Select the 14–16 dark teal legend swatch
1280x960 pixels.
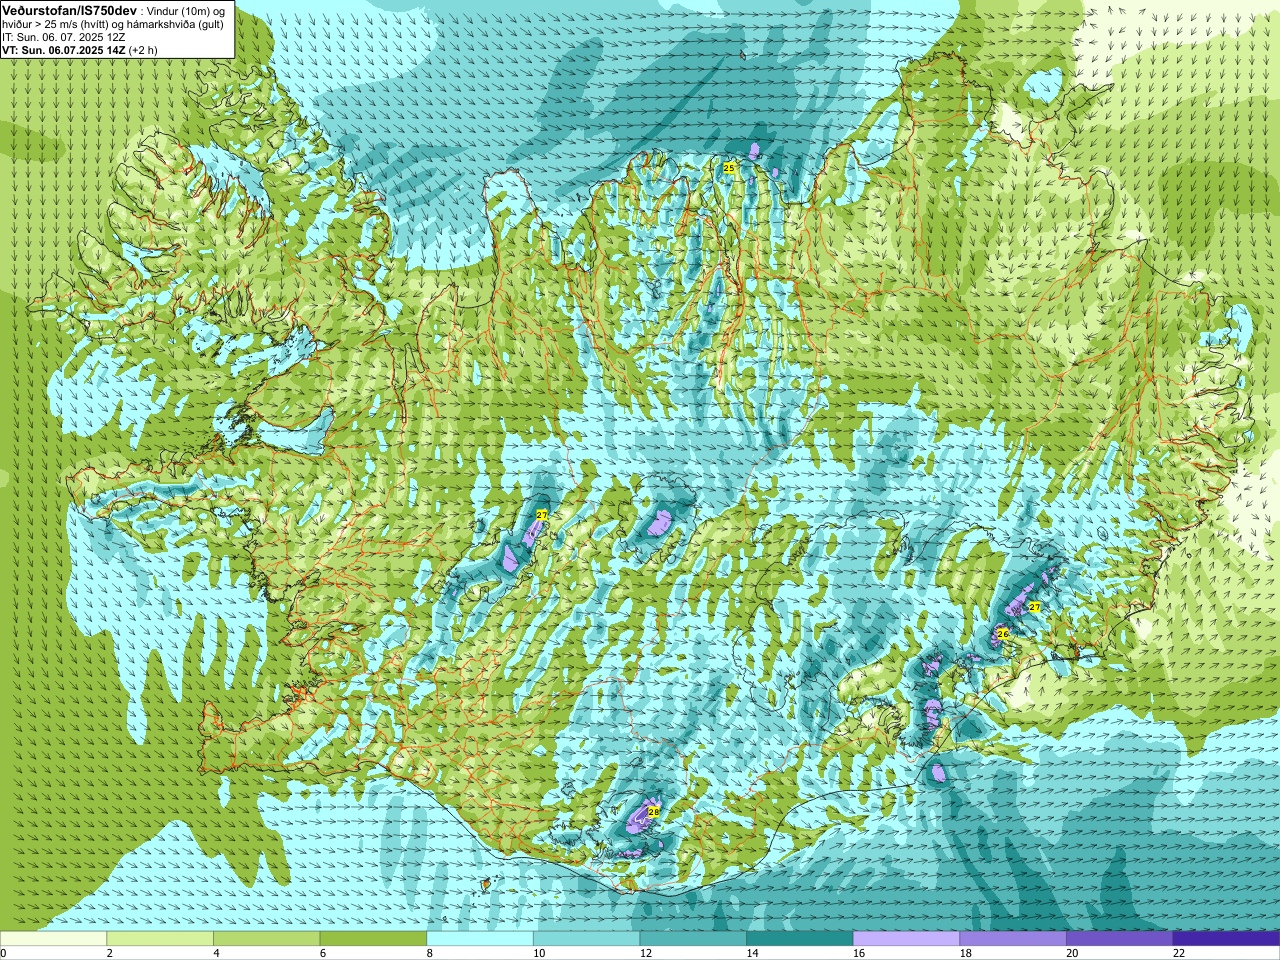(x=800, y=939)
